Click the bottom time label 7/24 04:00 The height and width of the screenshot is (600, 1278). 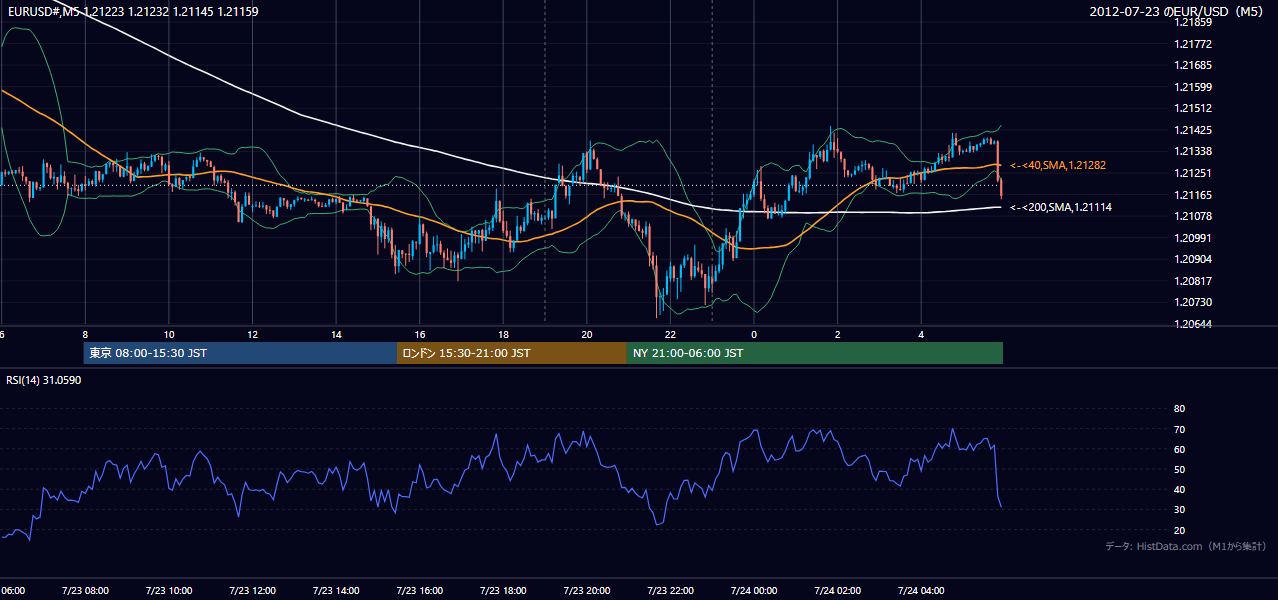point(921,591)
